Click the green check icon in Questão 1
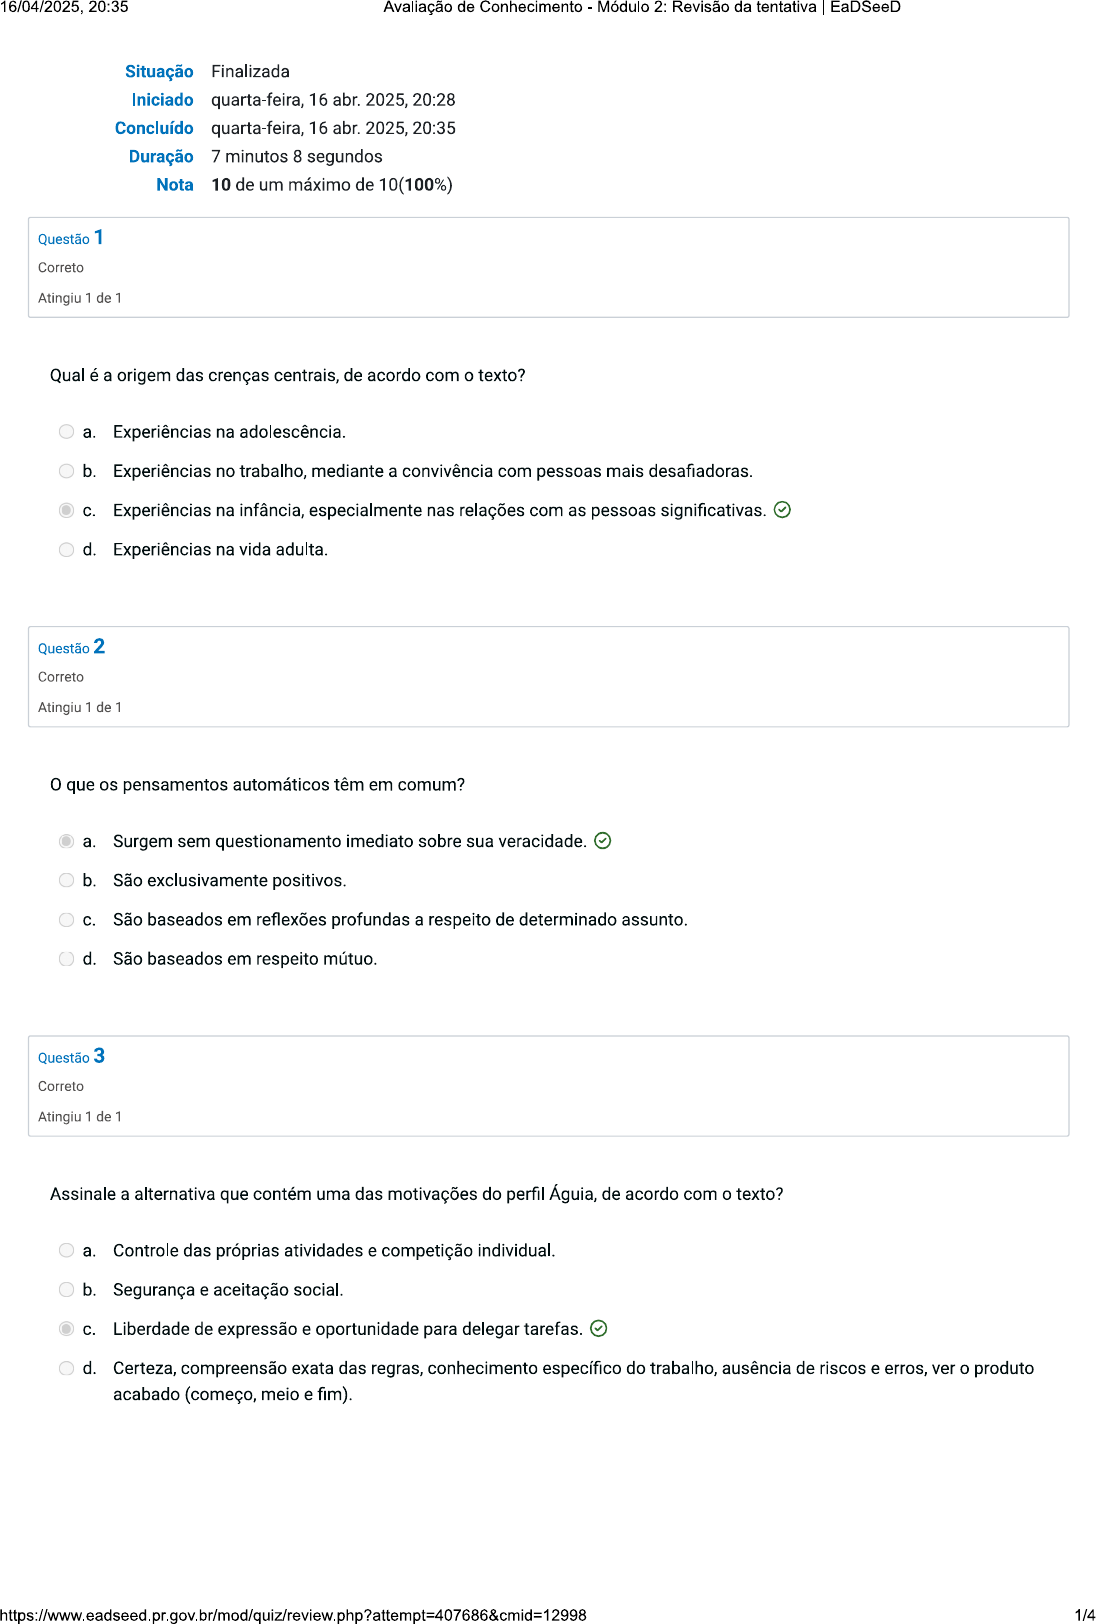The width and height of the screenshot is (1096, 1624). point(783,510)
